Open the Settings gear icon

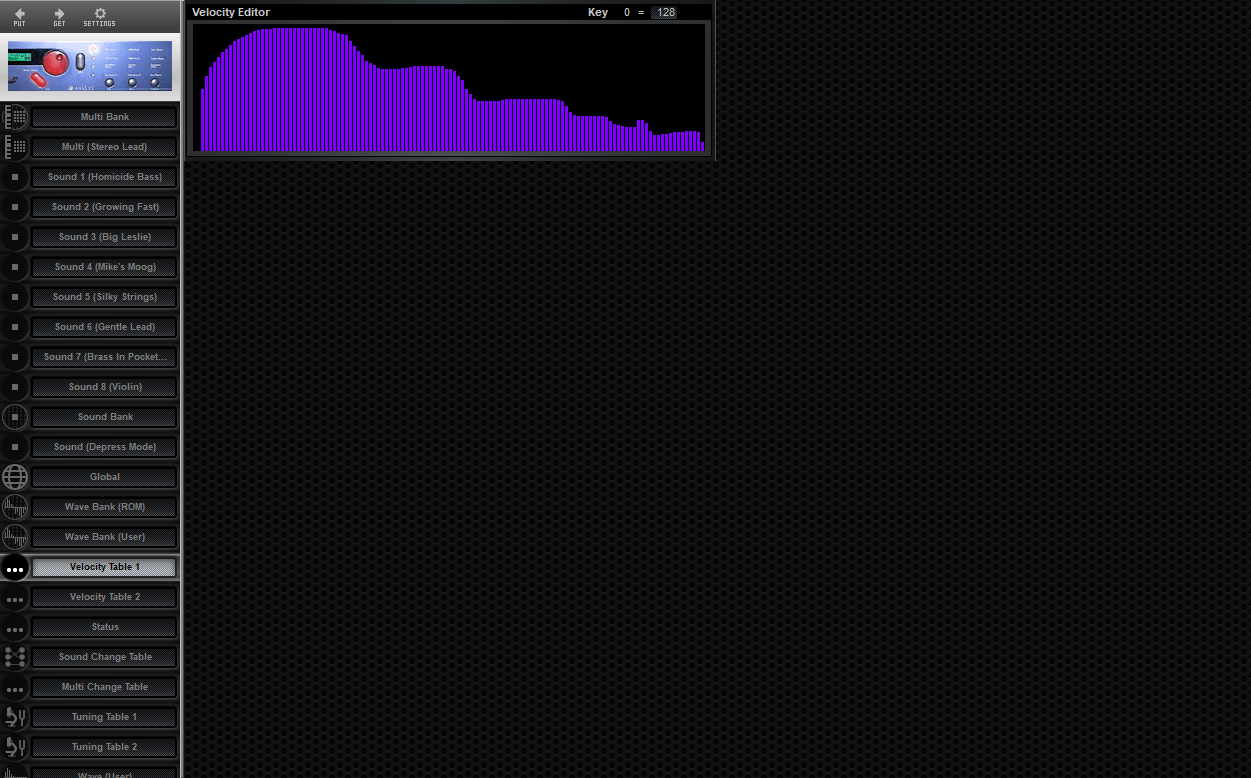click(x=98, y=15)
